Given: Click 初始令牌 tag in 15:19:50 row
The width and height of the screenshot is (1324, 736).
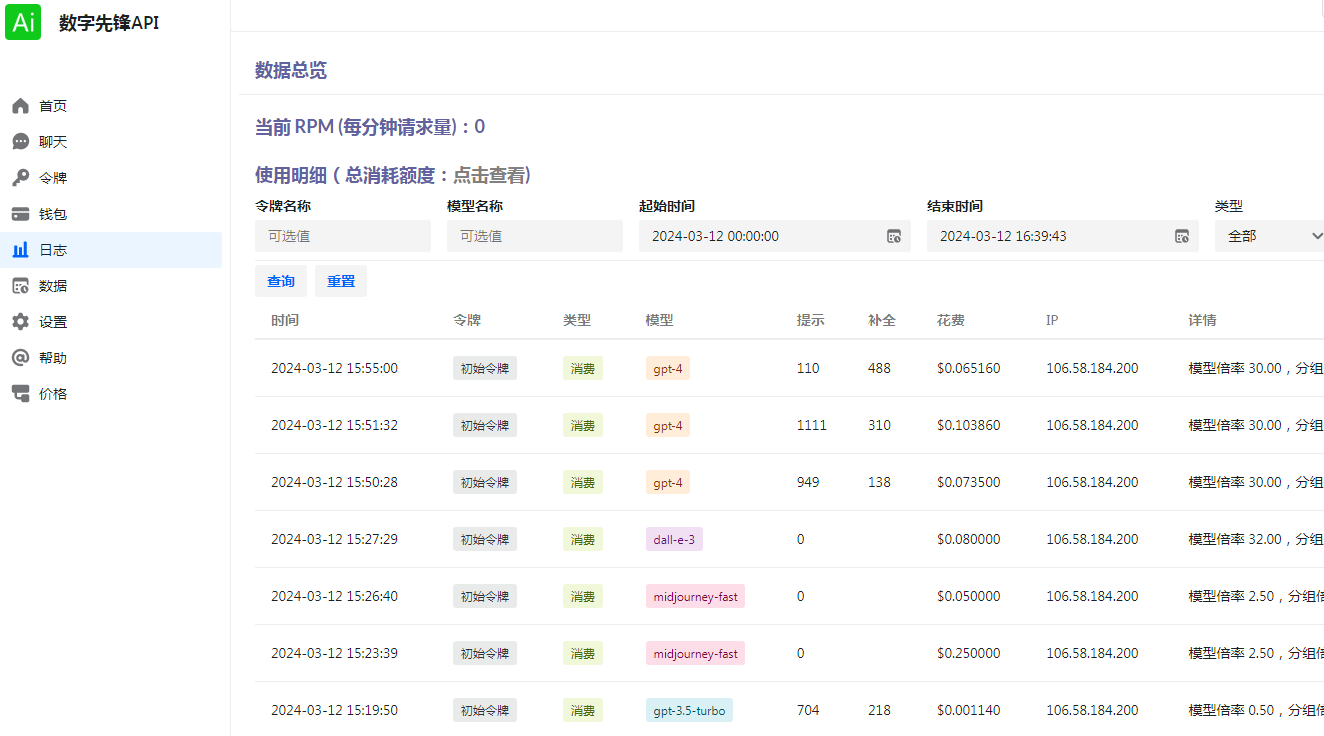Looking at the screenshot, I should pyautogui.click(x=485, y=710).
